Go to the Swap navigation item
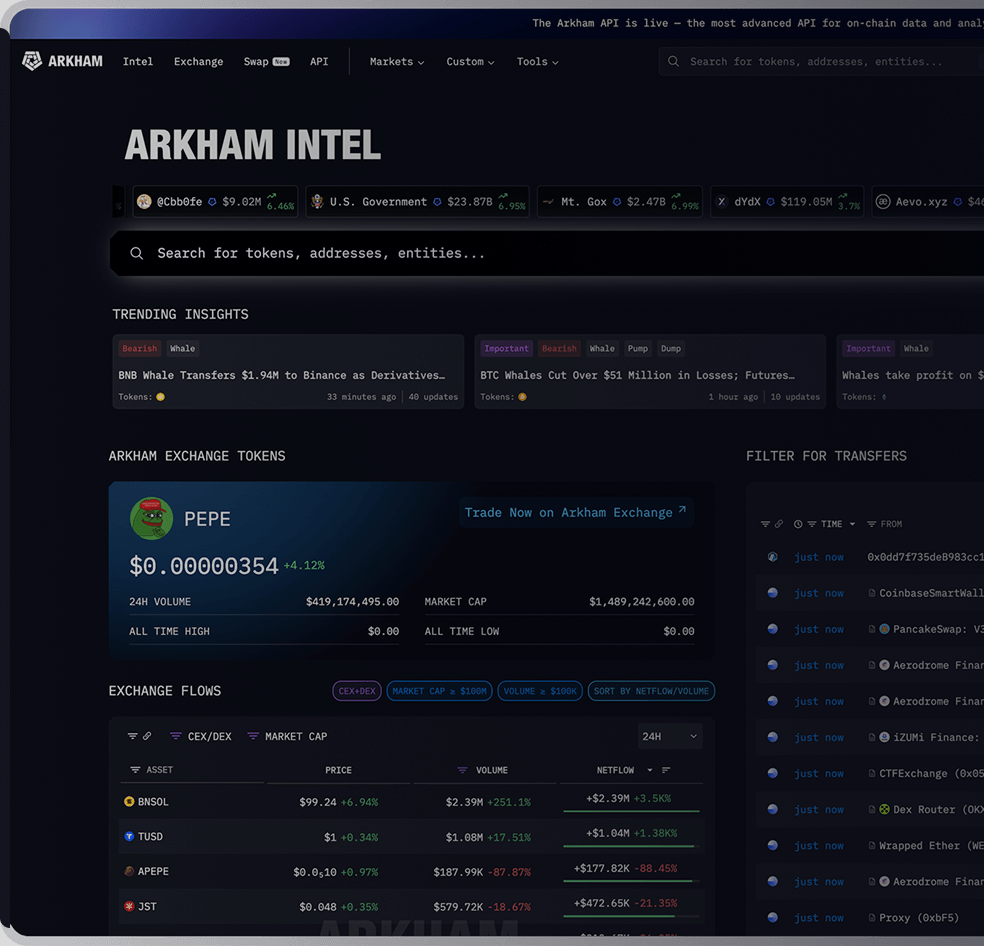Image resolution: width=984 pixels, height=946 pixels. tap(256, 62)
